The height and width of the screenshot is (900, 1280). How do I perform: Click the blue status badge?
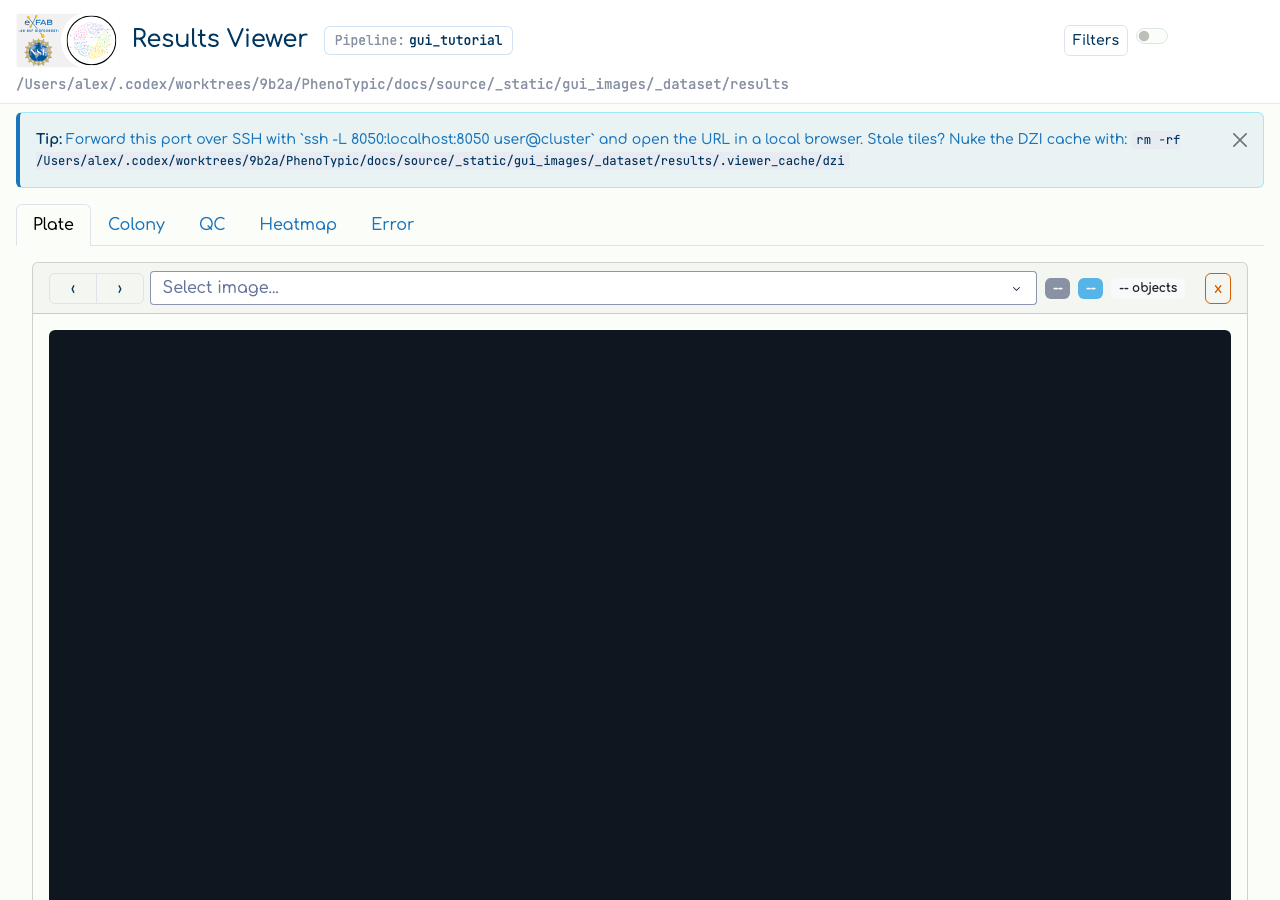pyautogui.click(x=1090, y=288)
